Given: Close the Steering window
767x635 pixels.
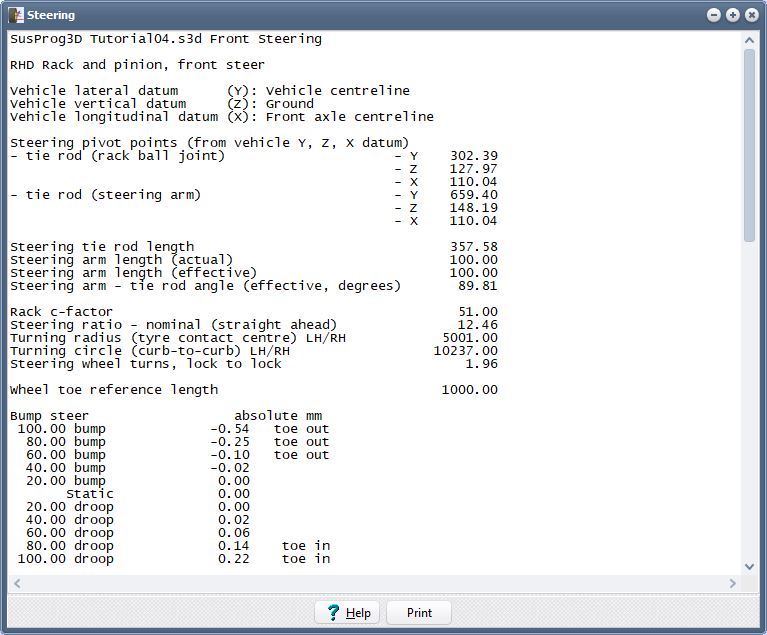Looking at the screenshot, I should [750, 15].
